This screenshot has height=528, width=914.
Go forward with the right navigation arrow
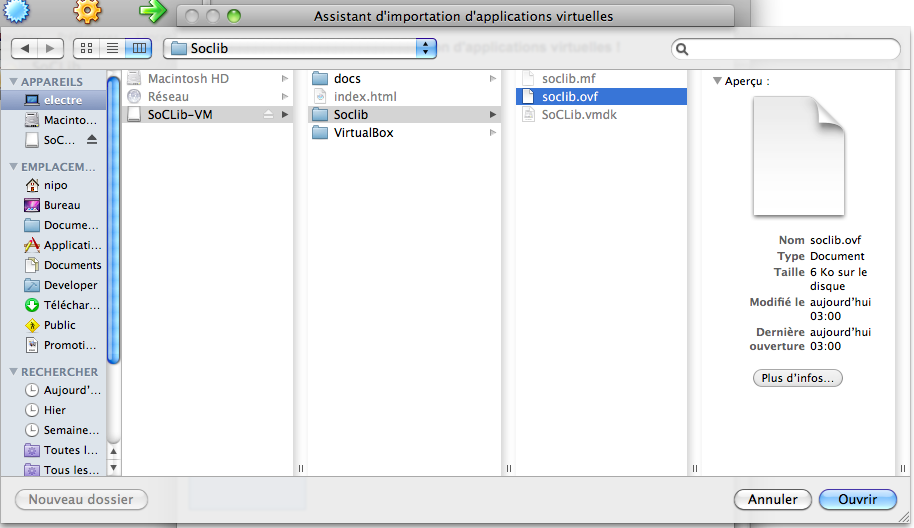(x=51, y=48)
